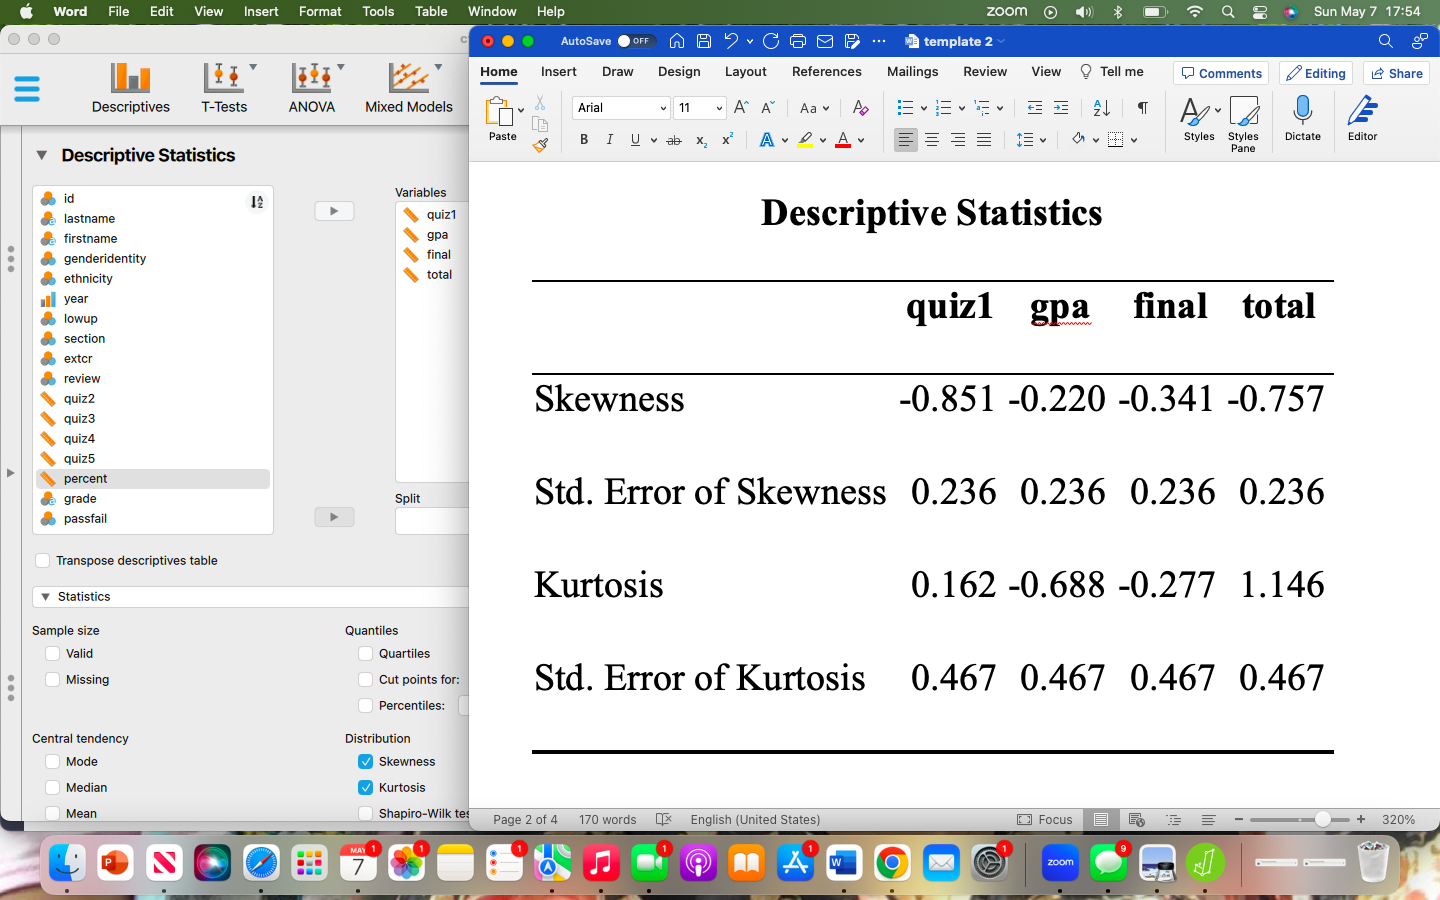The image size is (1440, 900).
Task: Open the Descriptives analysis in JASP
Action: point(130,88)
